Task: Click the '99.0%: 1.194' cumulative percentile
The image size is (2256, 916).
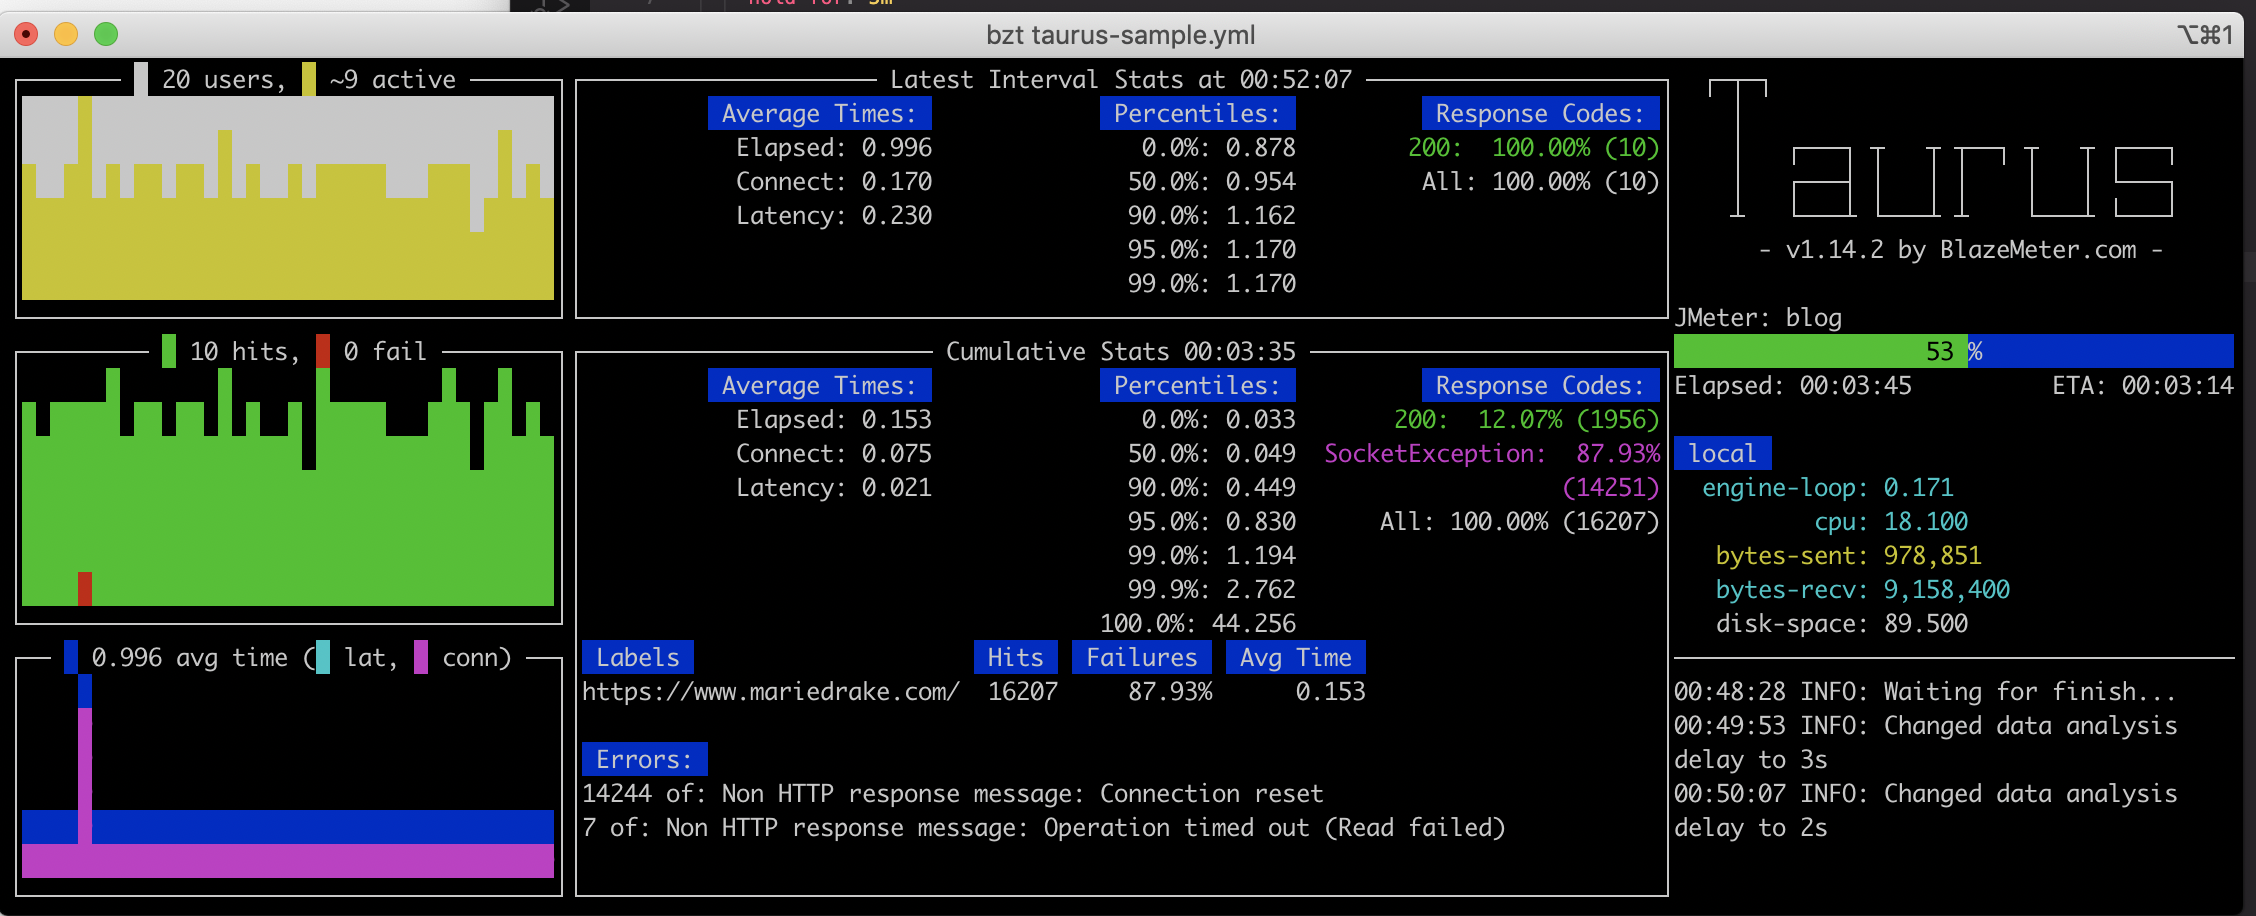Action: click(1212, 555)
